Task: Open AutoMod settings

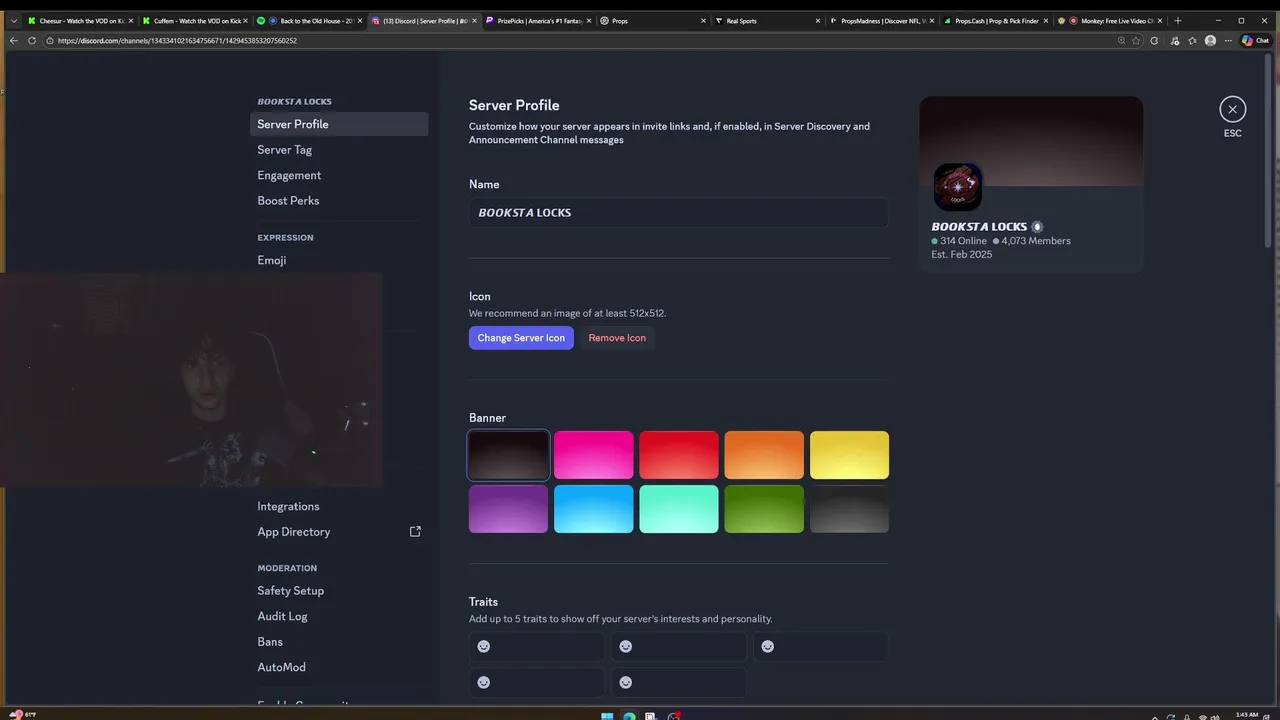Action: [x=339, y=667]
